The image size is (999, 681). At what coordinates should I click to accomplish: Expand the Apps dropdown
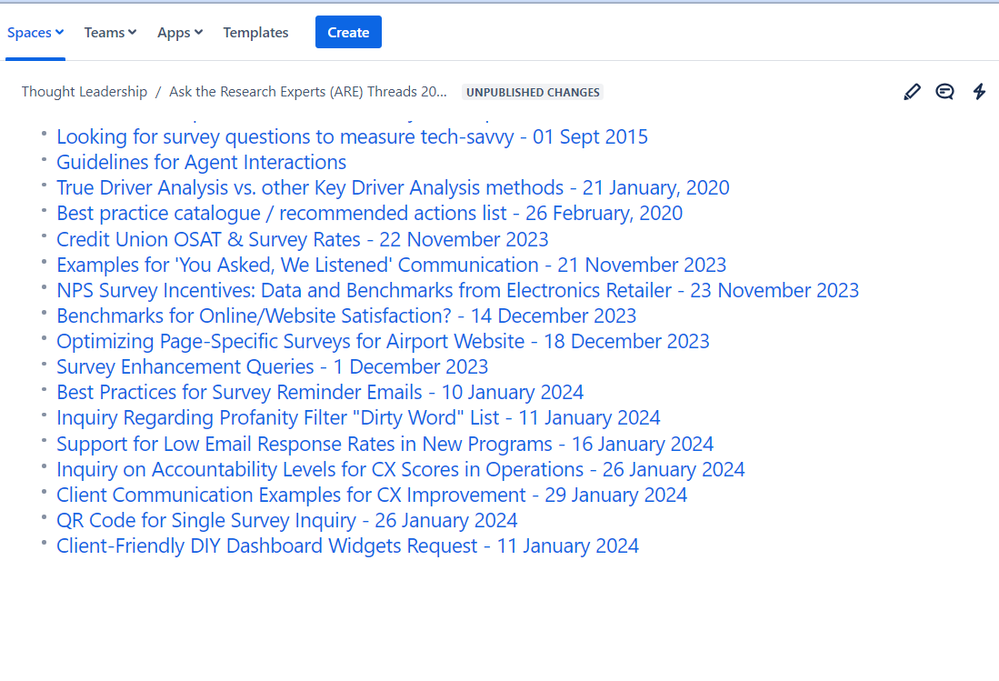(180, 32)
